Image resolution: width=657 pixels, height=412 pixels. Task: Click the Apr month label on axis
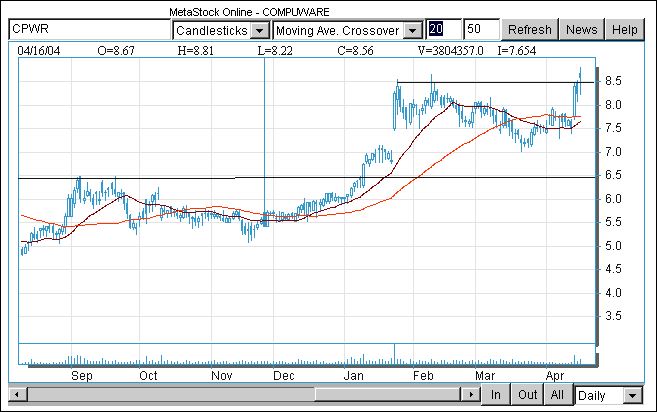pos(555,376)
